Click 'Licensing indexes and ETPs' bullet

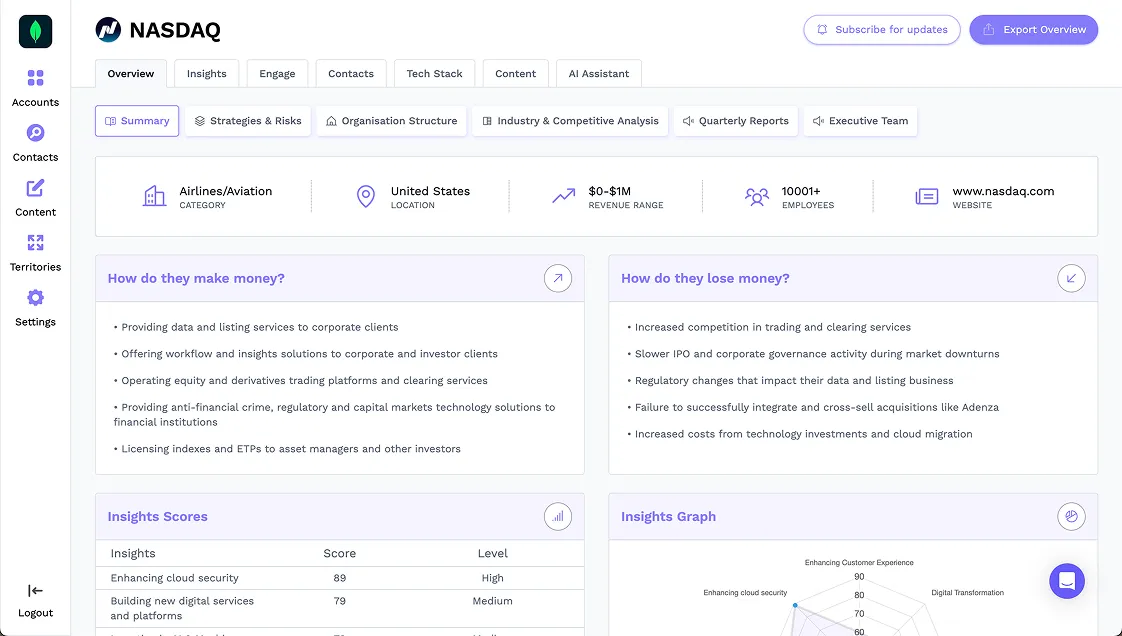287,449
